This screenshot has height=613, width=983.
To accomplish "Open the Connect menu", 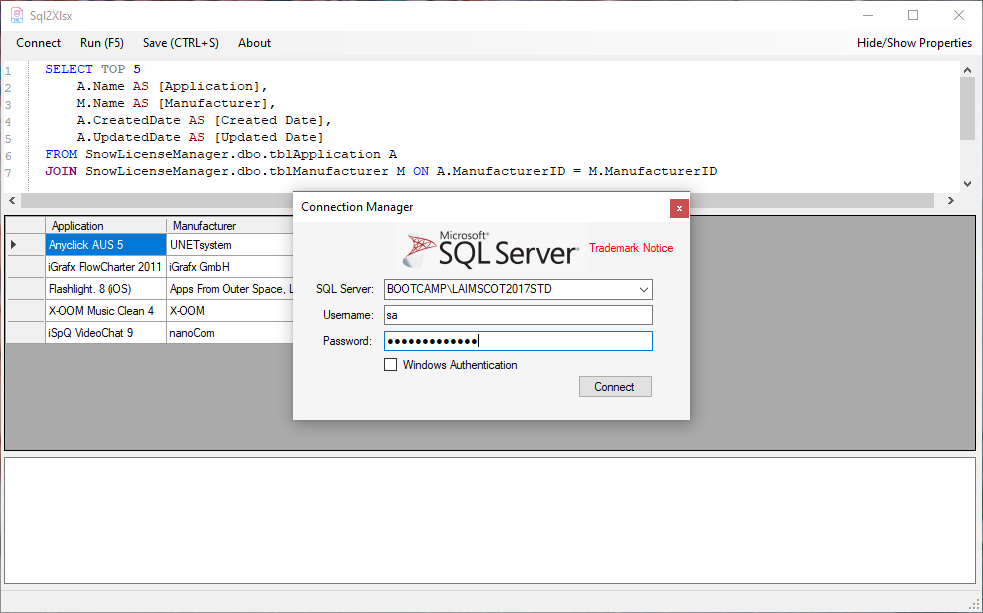I will coord(38,43).
